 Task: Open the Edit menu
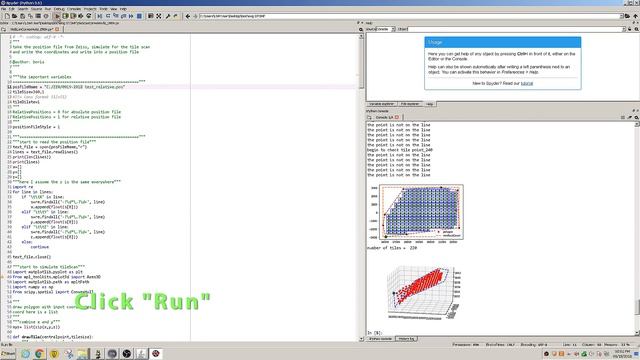[12, 9]
